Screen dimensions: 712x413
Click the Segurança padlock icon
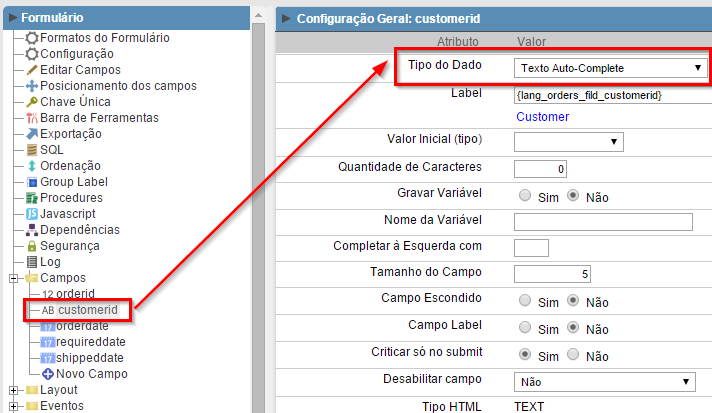tap(32, 246)
